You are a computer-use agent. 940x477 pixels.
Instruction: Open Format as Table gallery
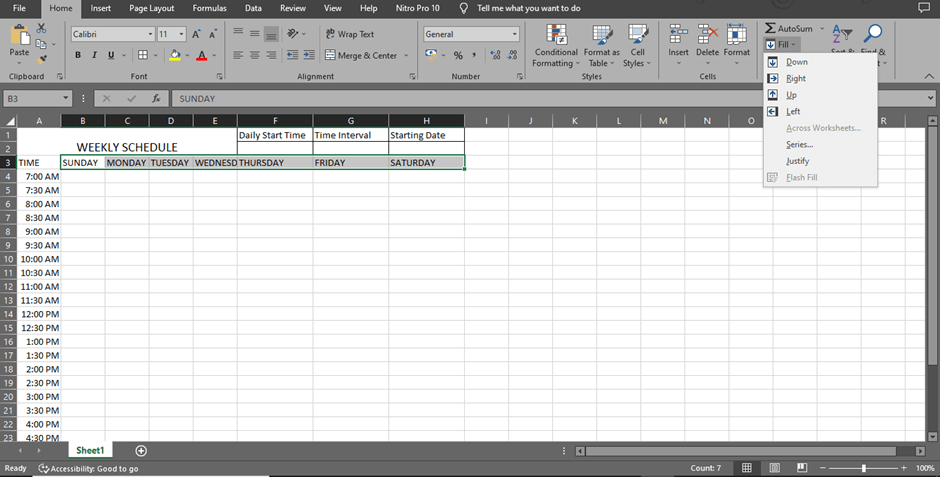point(602,46)
